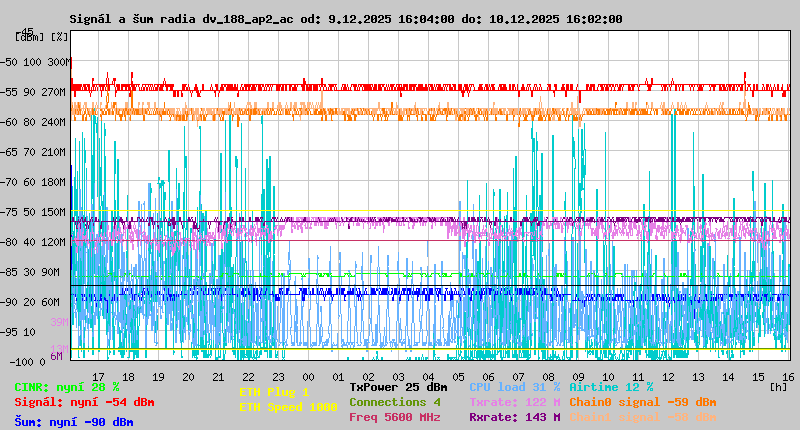The image size is (800, 430).
Task: Select the Txrate 122 M legend label
Action: tap(514, 402)
